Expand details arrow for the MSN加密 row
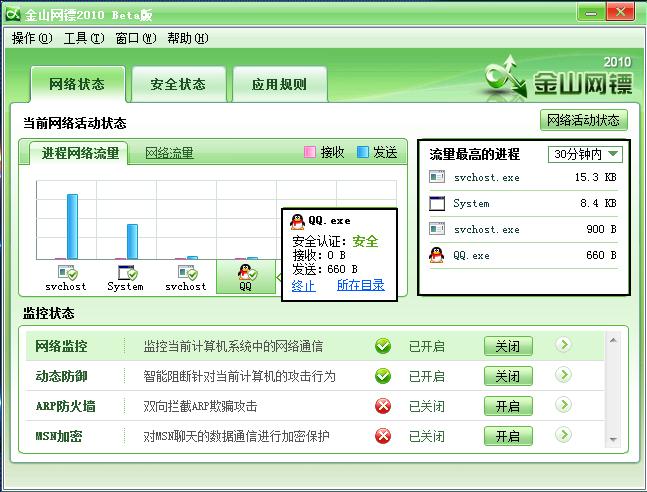This screenshot has width=647, height=492. 563,435
